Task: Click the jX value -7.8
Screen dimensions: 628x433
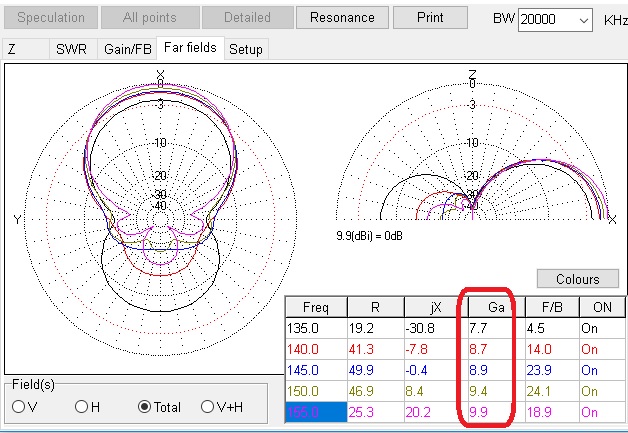Action: (436, 349)
